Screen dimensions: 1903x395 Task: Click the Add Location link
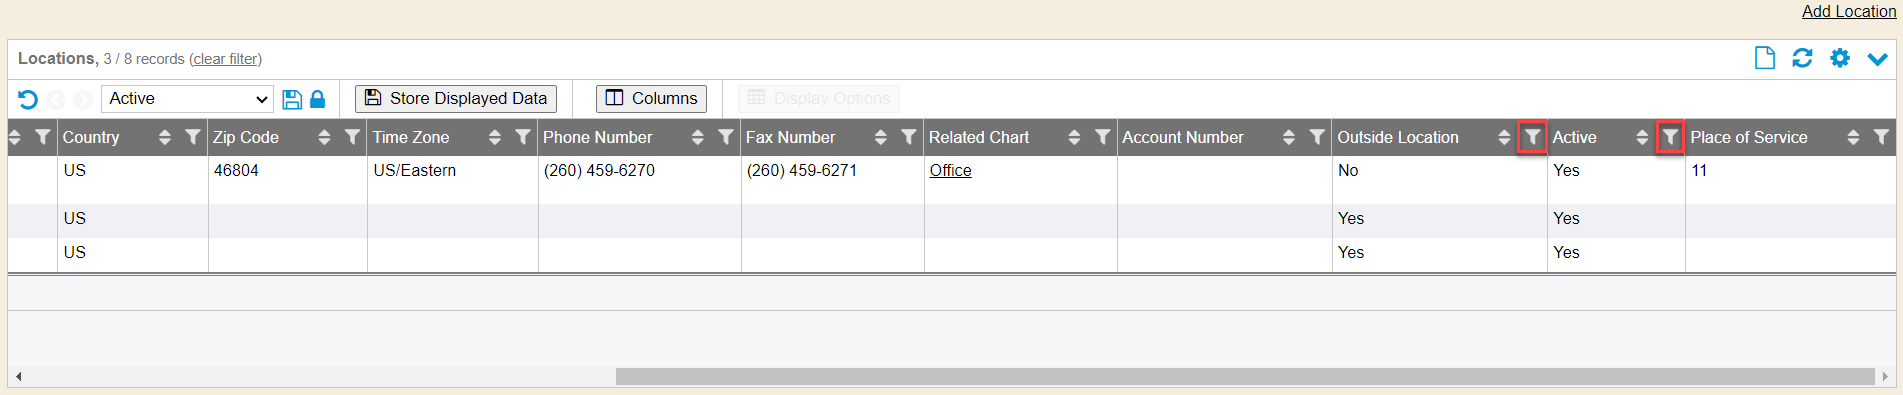[x=1849, y=11]
